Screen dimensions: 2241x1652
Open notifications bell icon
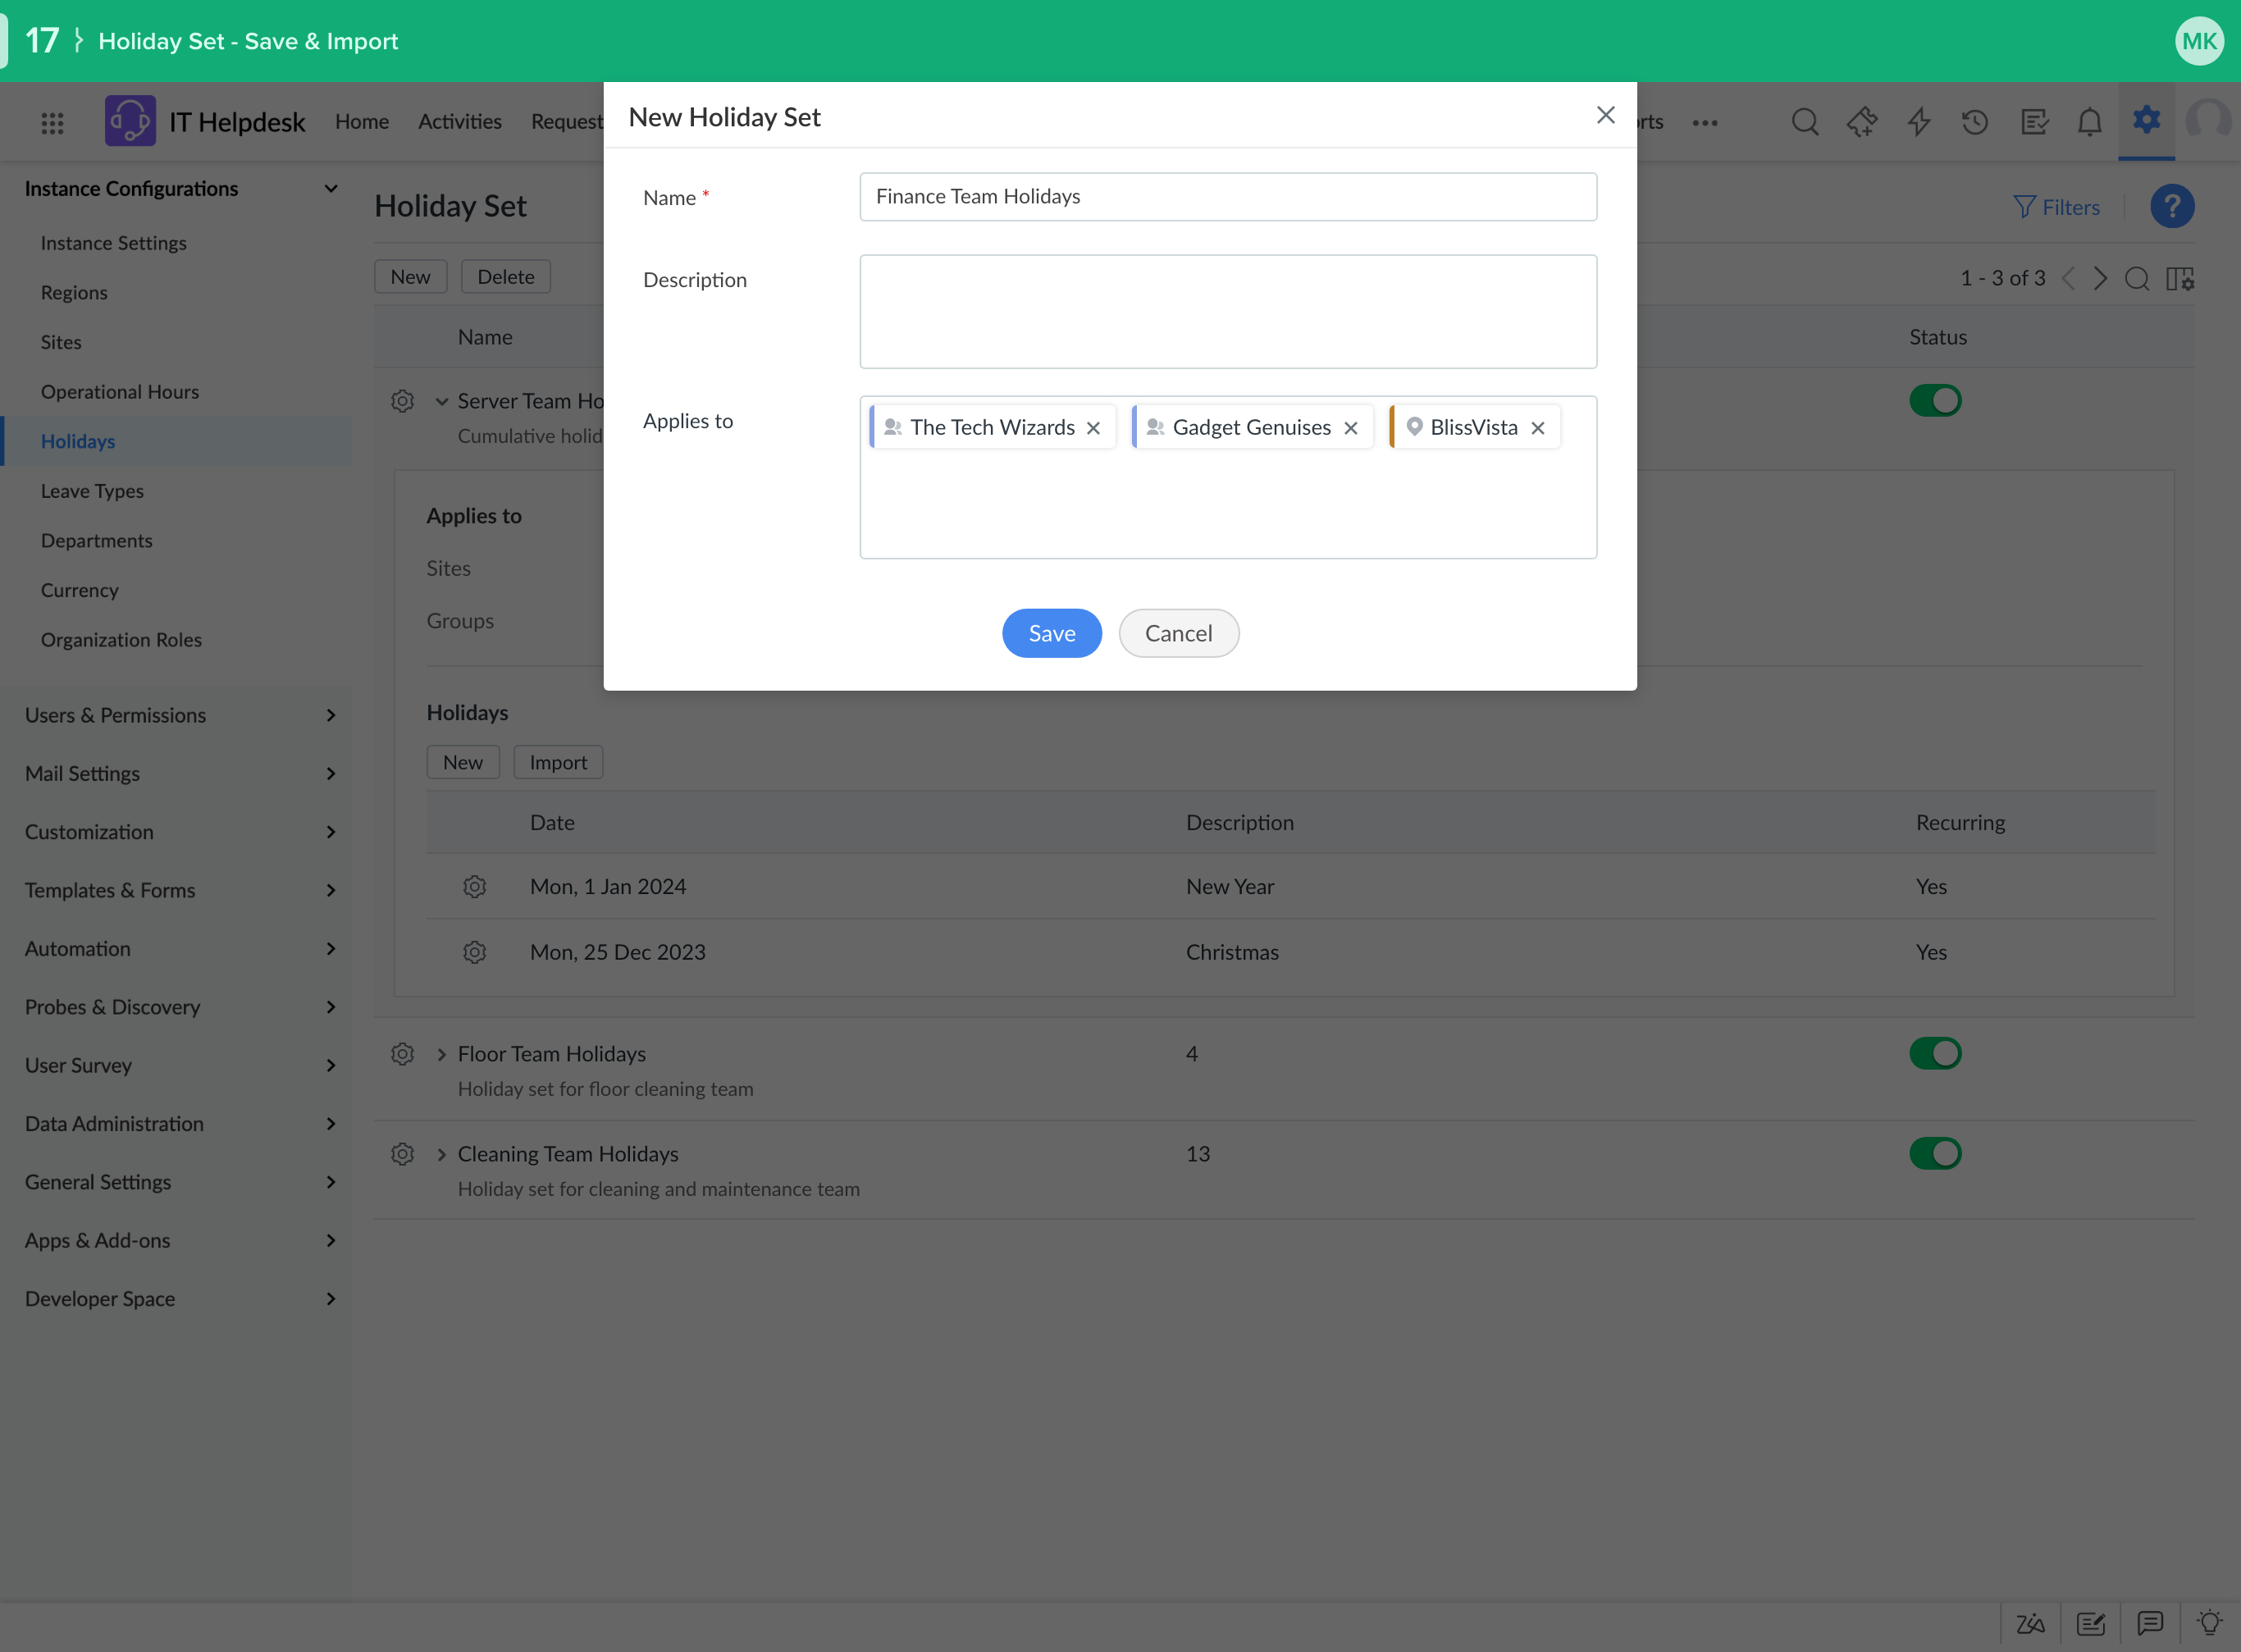point(2090,122)
